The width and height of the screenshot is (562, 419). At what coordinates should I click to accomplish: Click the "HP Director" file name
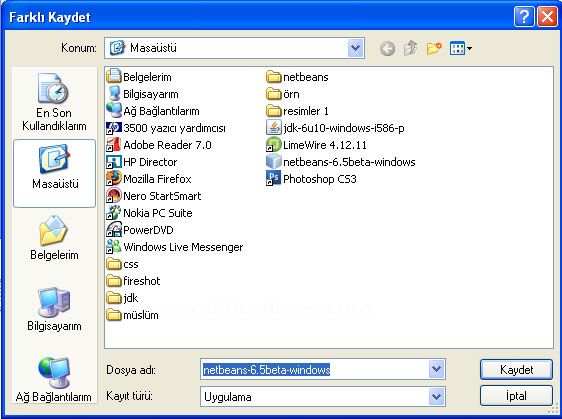(x=150, y=162)
